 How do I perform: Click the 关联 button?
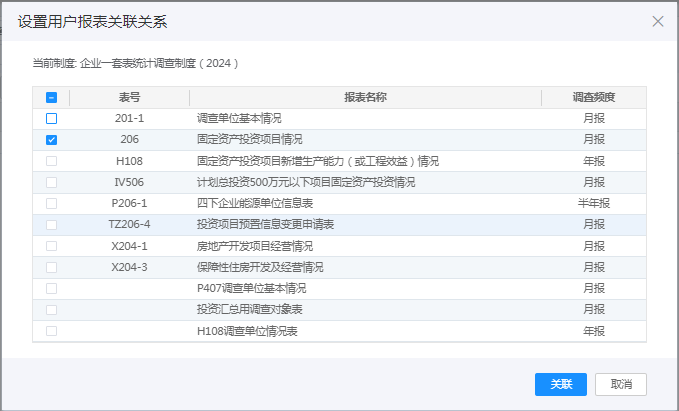tap(561, 385)
